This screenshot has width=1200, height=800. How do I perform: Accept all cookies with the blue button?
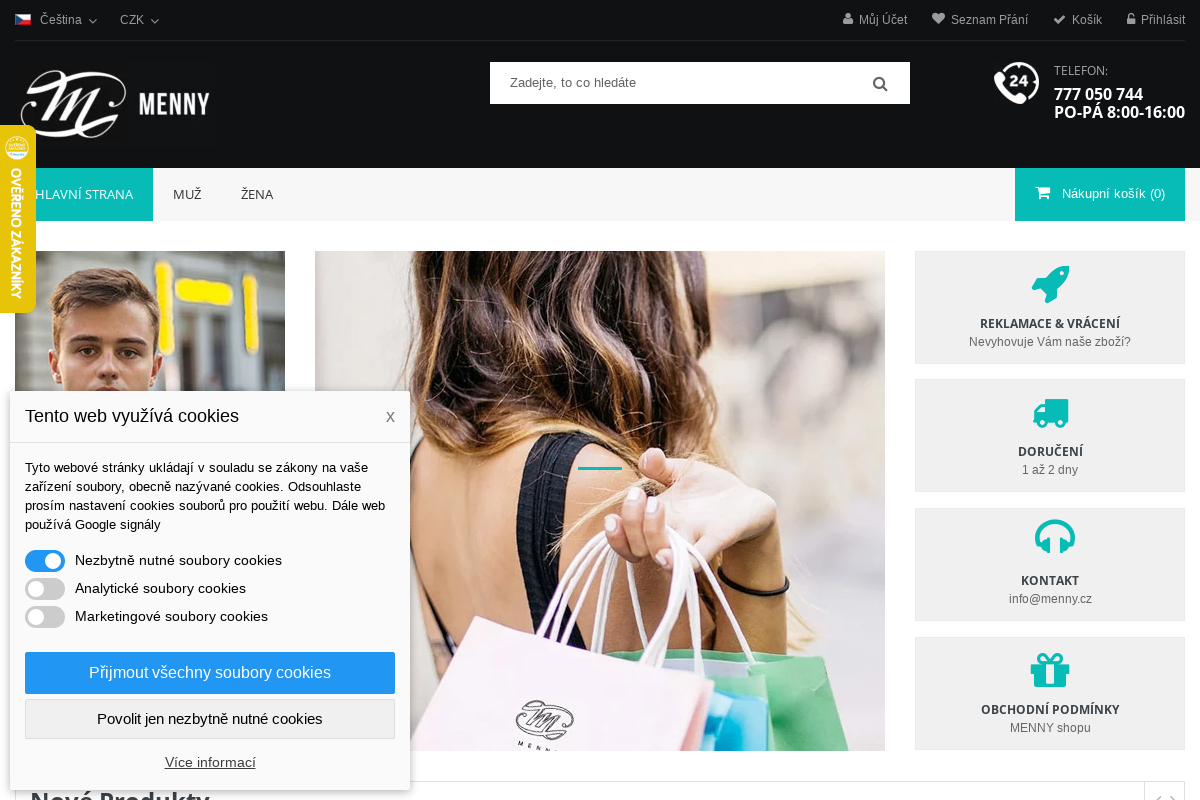[210, 673]
